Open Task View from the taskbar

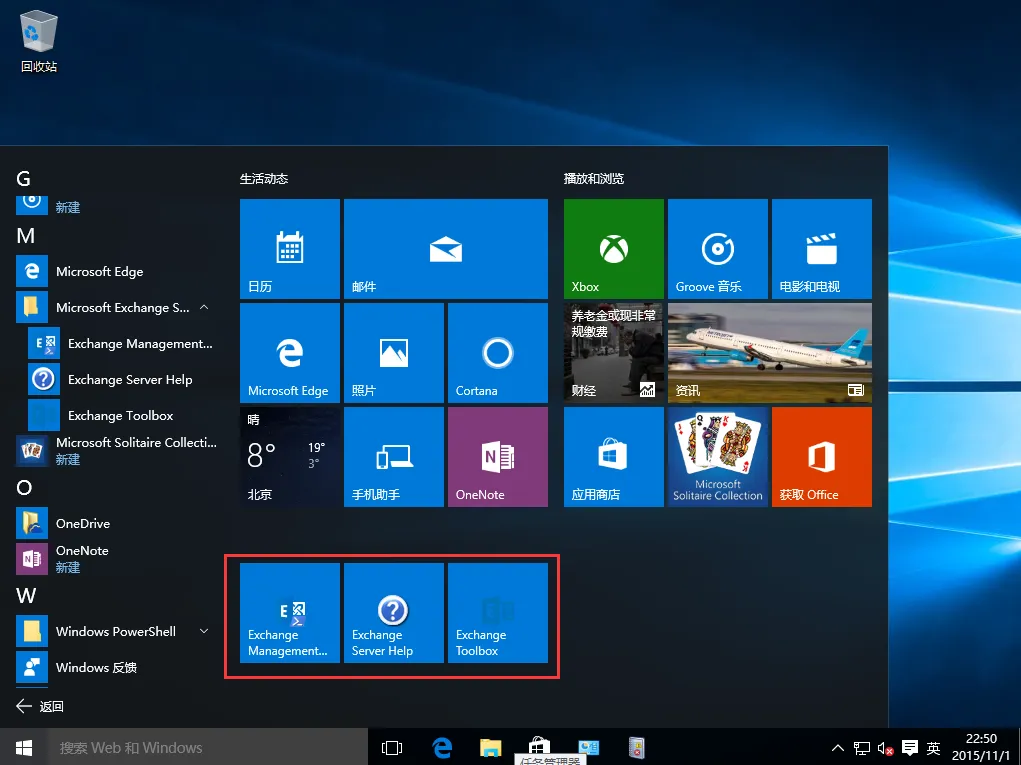pos(392,747)
